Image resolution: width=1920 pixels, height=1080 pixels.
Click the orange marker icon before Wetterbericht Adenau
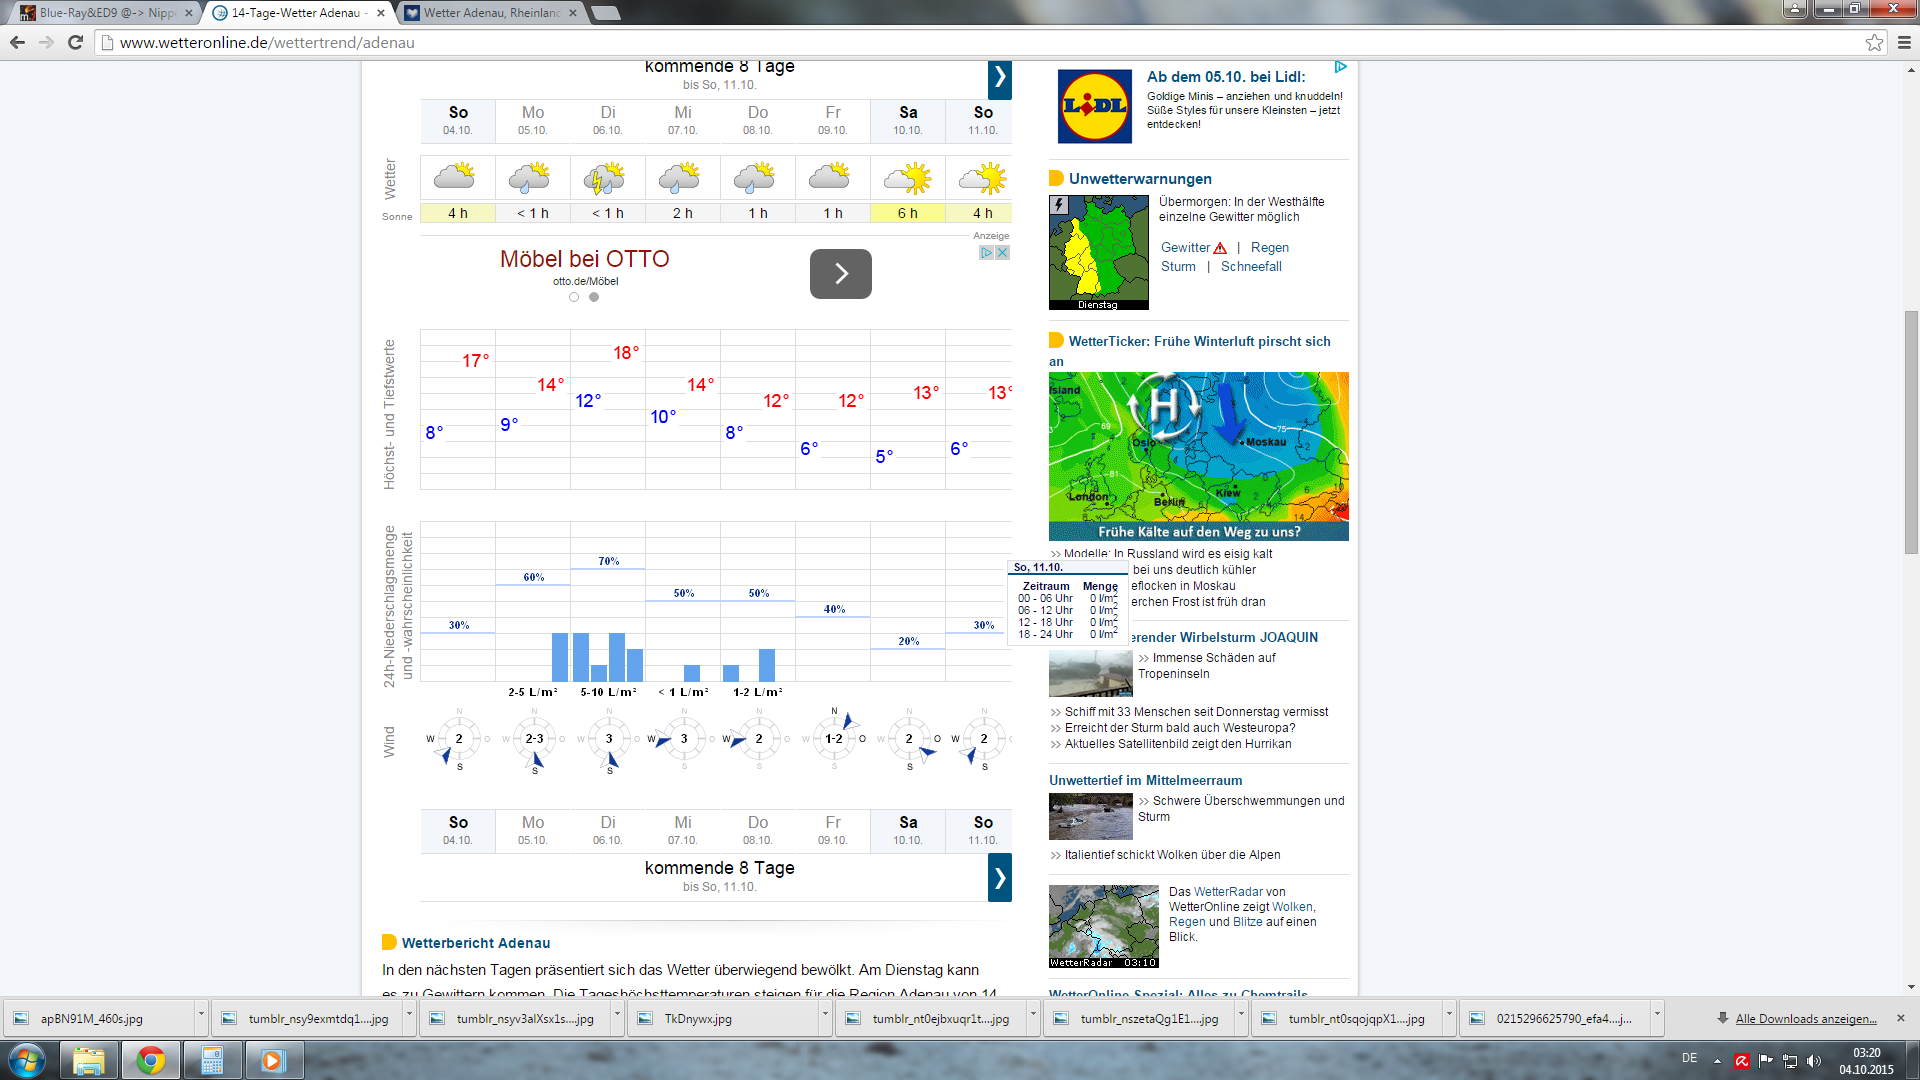[389, 941]
